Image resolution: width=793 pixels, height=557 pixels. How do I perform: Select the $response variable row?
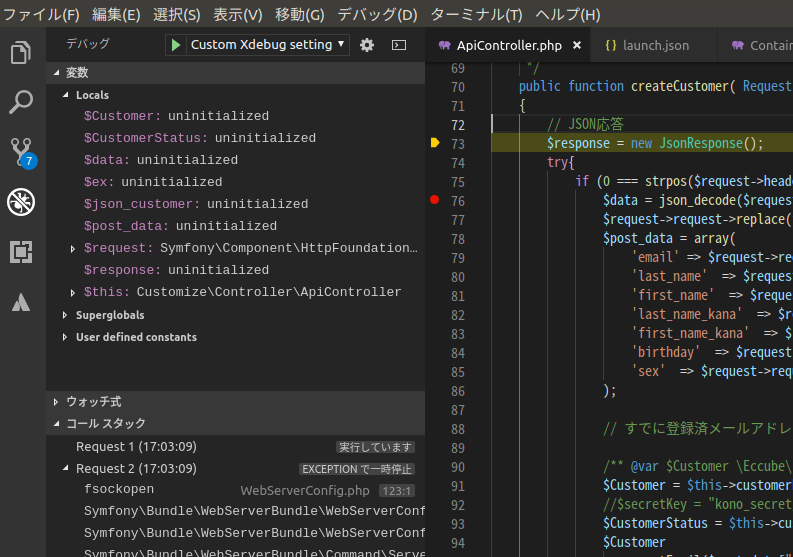(x=236, y=270)
